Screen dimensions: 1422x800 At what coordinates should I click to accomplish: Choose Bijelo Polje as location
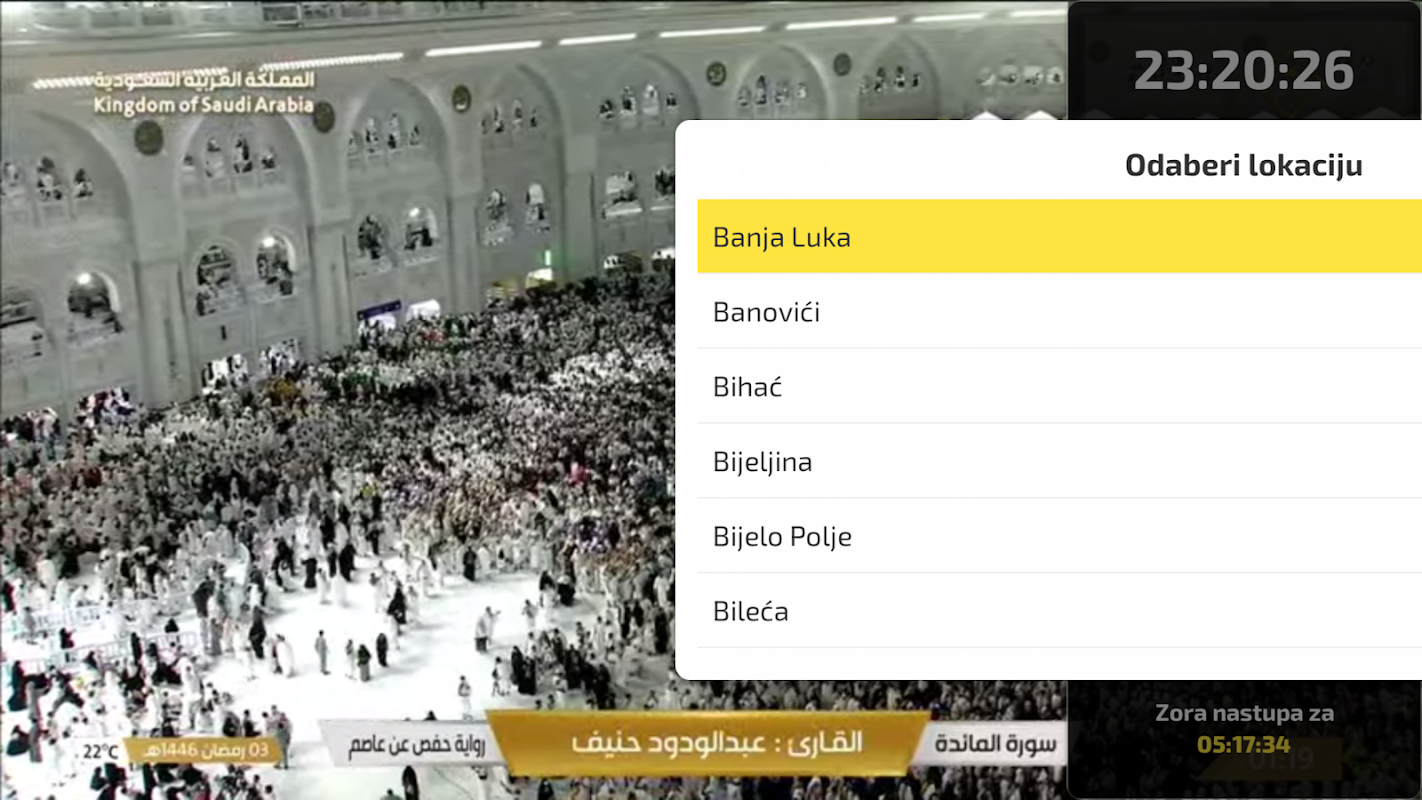[x=1059, y=536]
